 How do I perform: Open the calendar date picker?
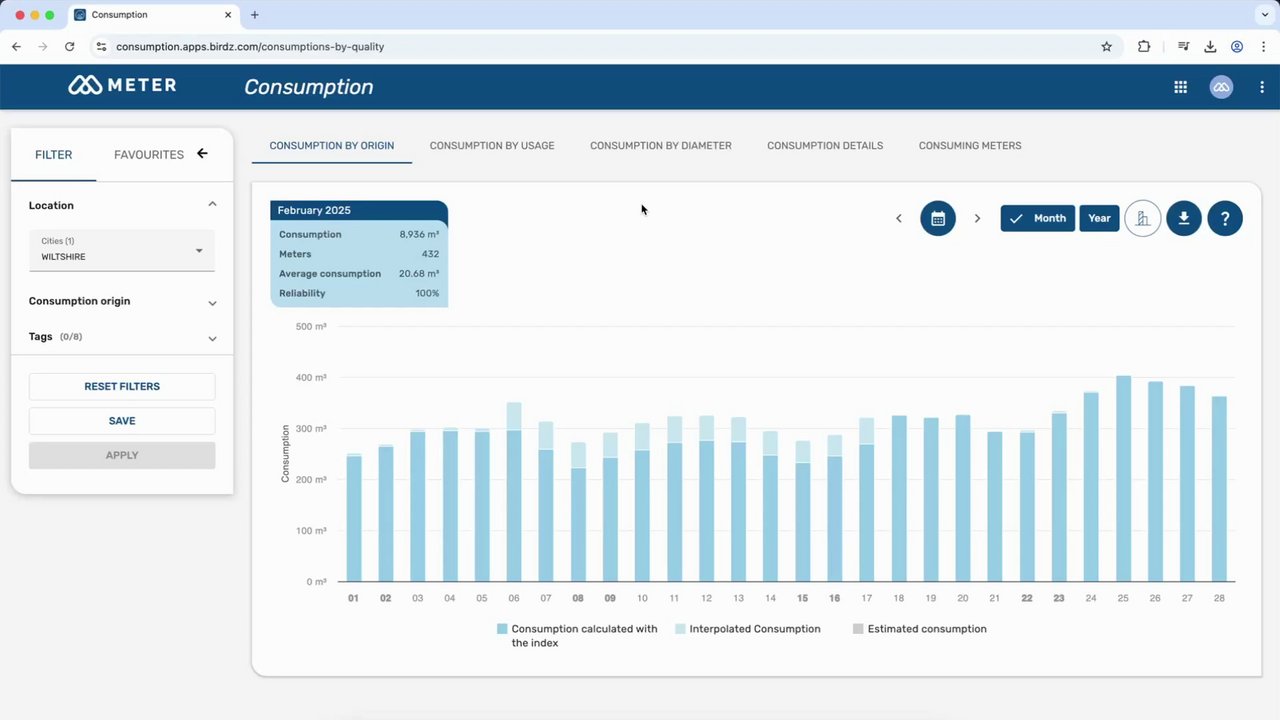[x=938, y=218]
